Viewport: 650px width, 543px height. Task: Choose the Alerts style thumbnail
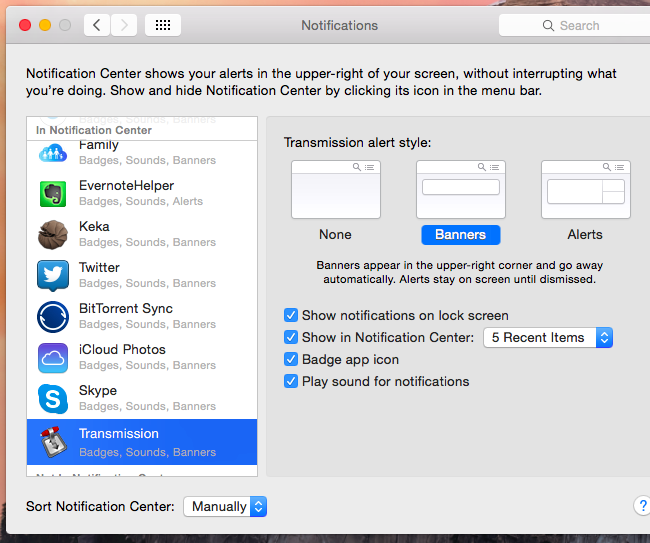point(586,189)
